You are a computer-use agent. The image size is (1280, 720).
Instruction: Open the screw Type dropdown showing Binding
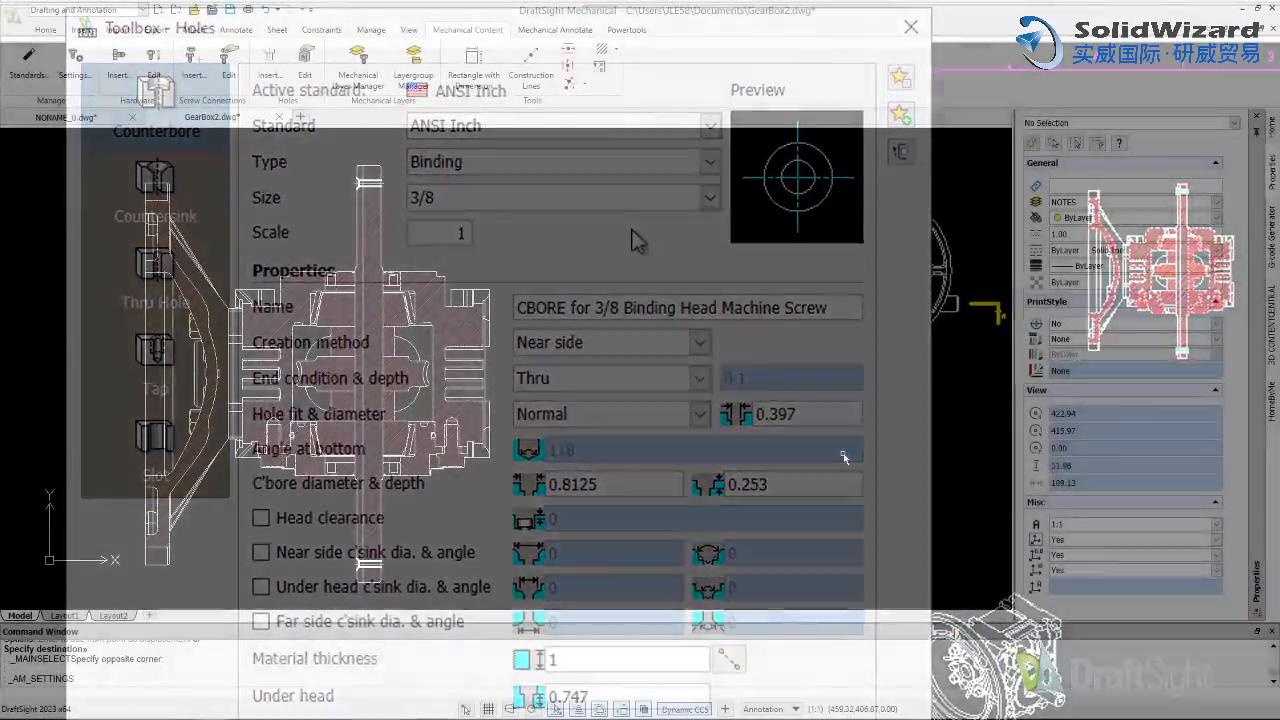click(709, 162)
